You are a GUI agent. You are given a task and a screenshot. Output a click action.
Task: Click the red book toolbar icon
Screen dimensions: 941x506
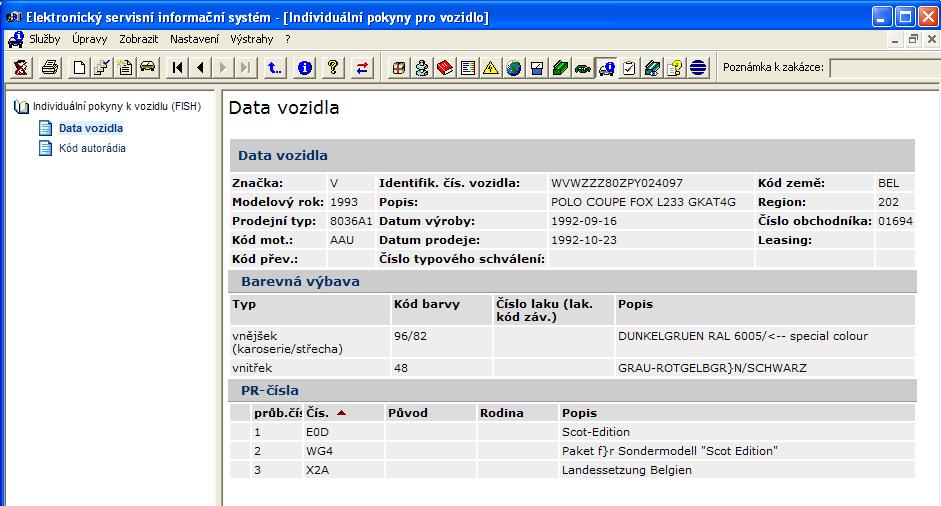point(445,68)
